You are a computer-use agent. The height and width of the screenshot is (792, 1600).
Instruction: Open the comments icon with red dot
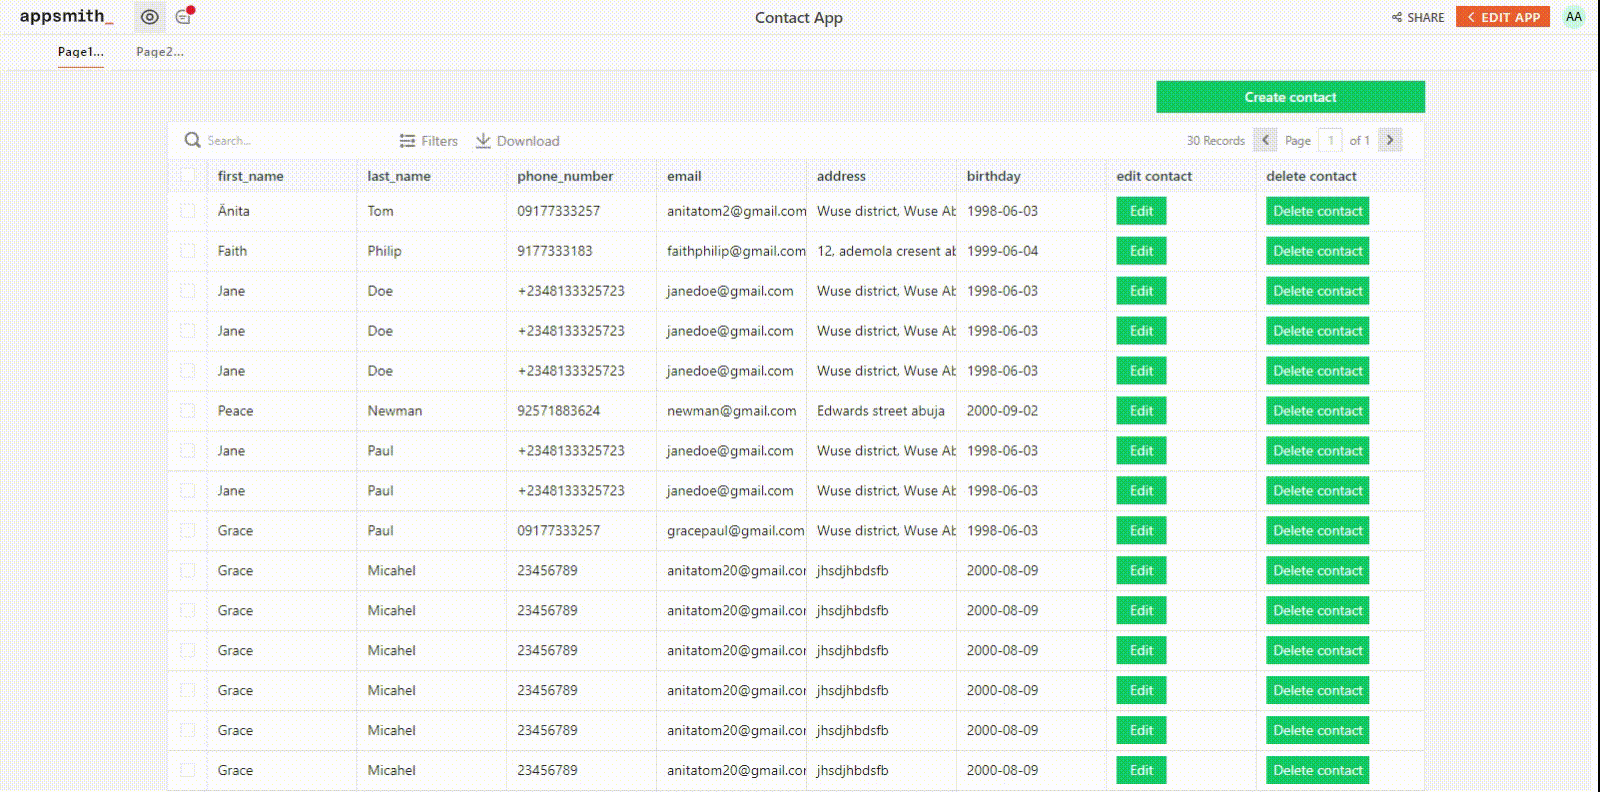pyautogui.click(x=183, y=17)
